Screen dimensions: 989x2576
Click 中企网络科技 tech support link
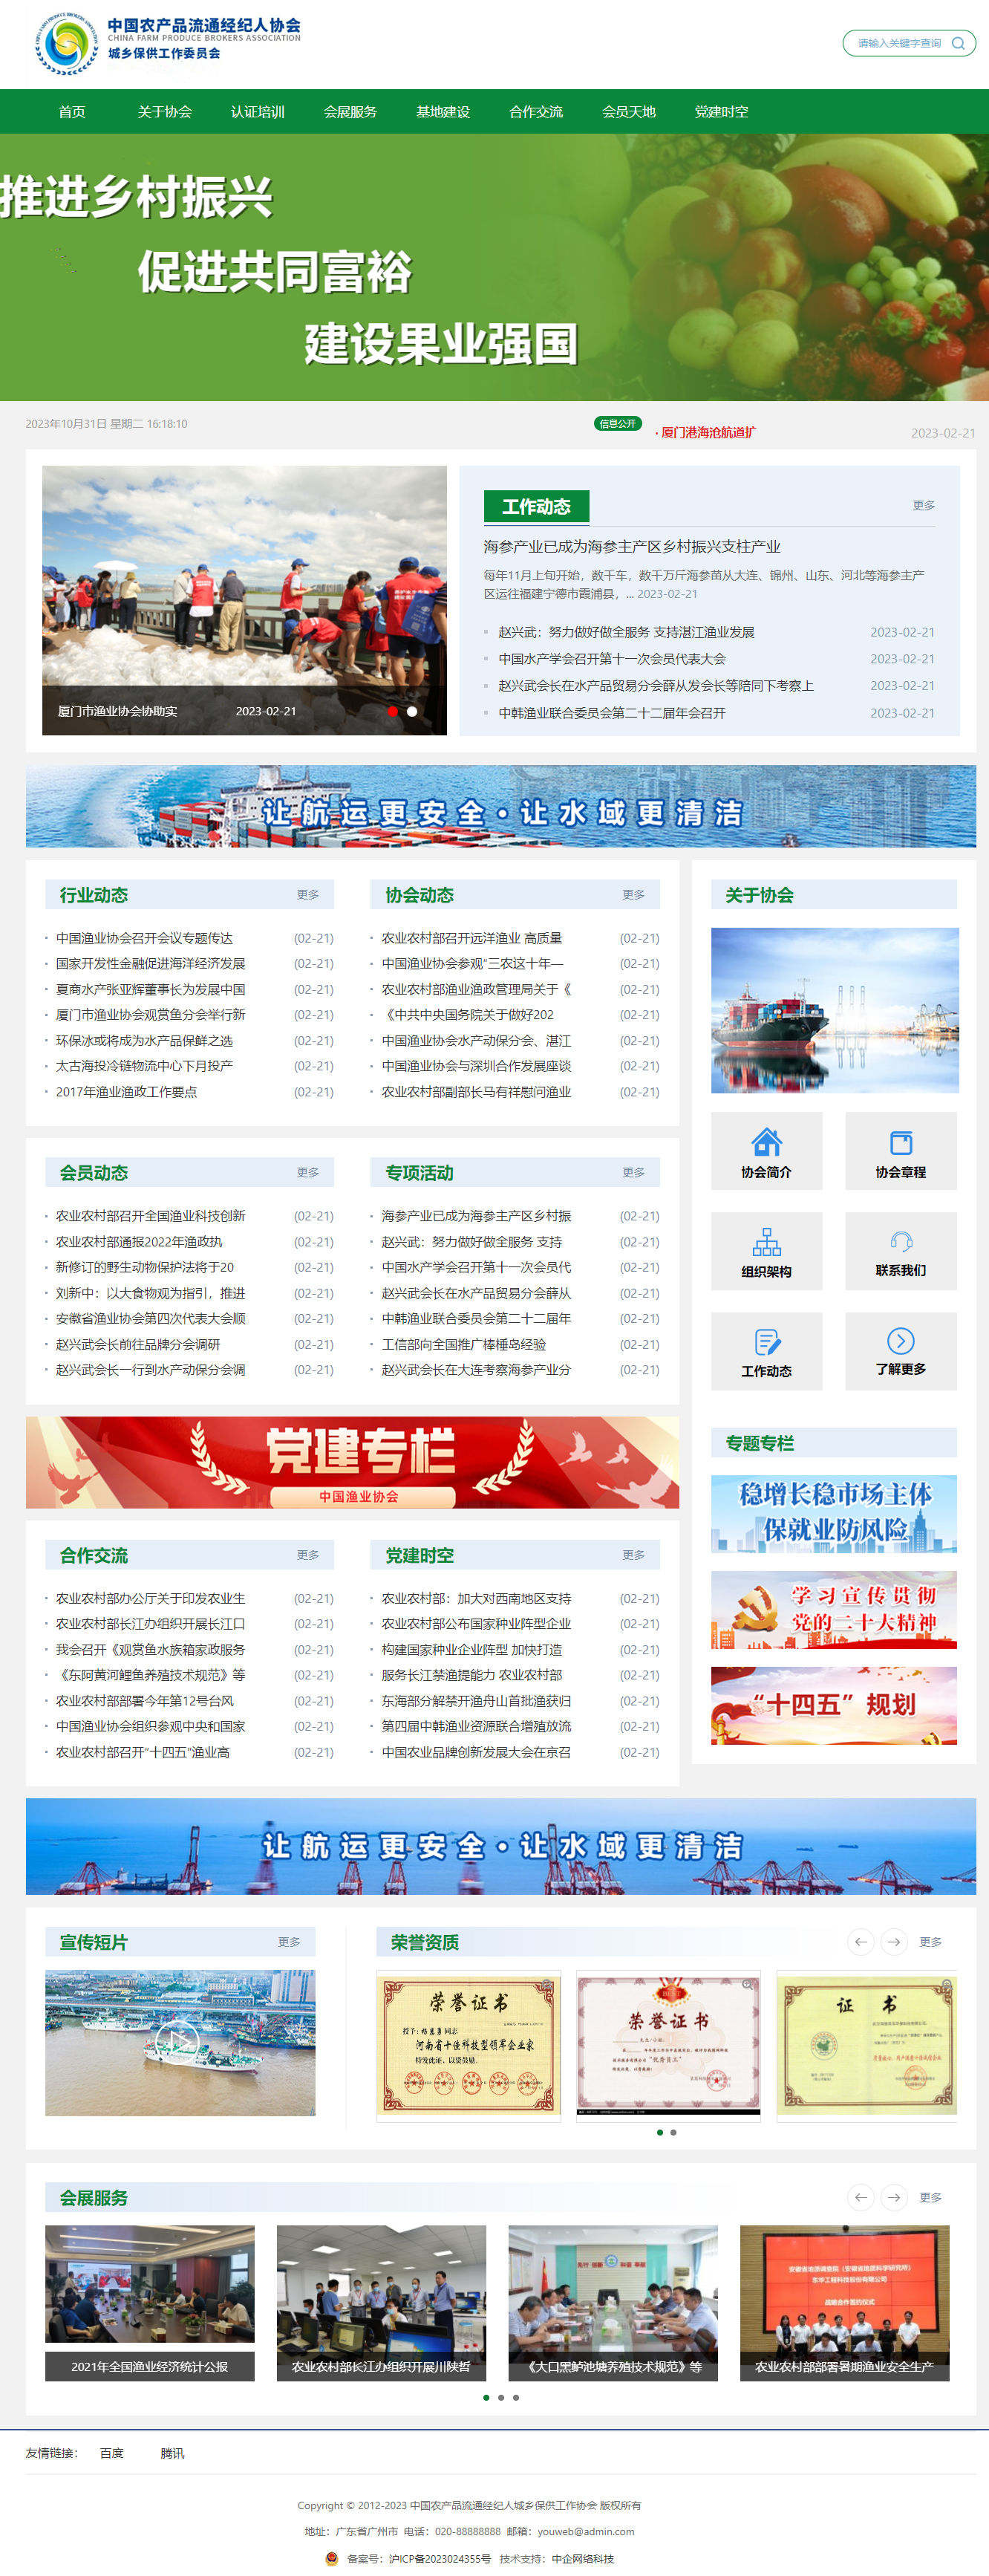[583, 2558]
